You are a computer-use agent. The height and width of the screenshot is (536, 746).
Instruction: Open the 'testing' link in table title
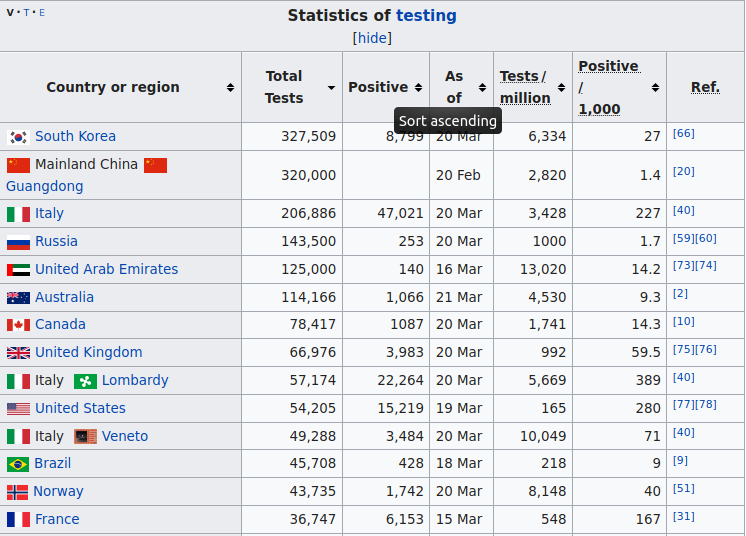(x=426, y=15)
